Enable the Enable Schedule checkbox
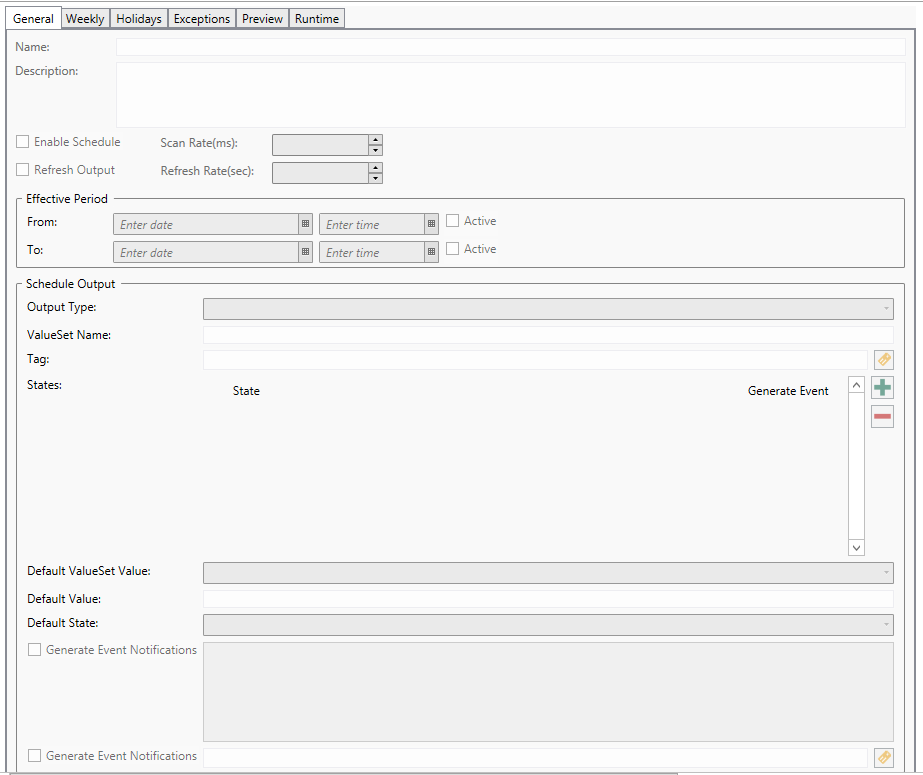The image size is (923, 775). coord(23,142)
